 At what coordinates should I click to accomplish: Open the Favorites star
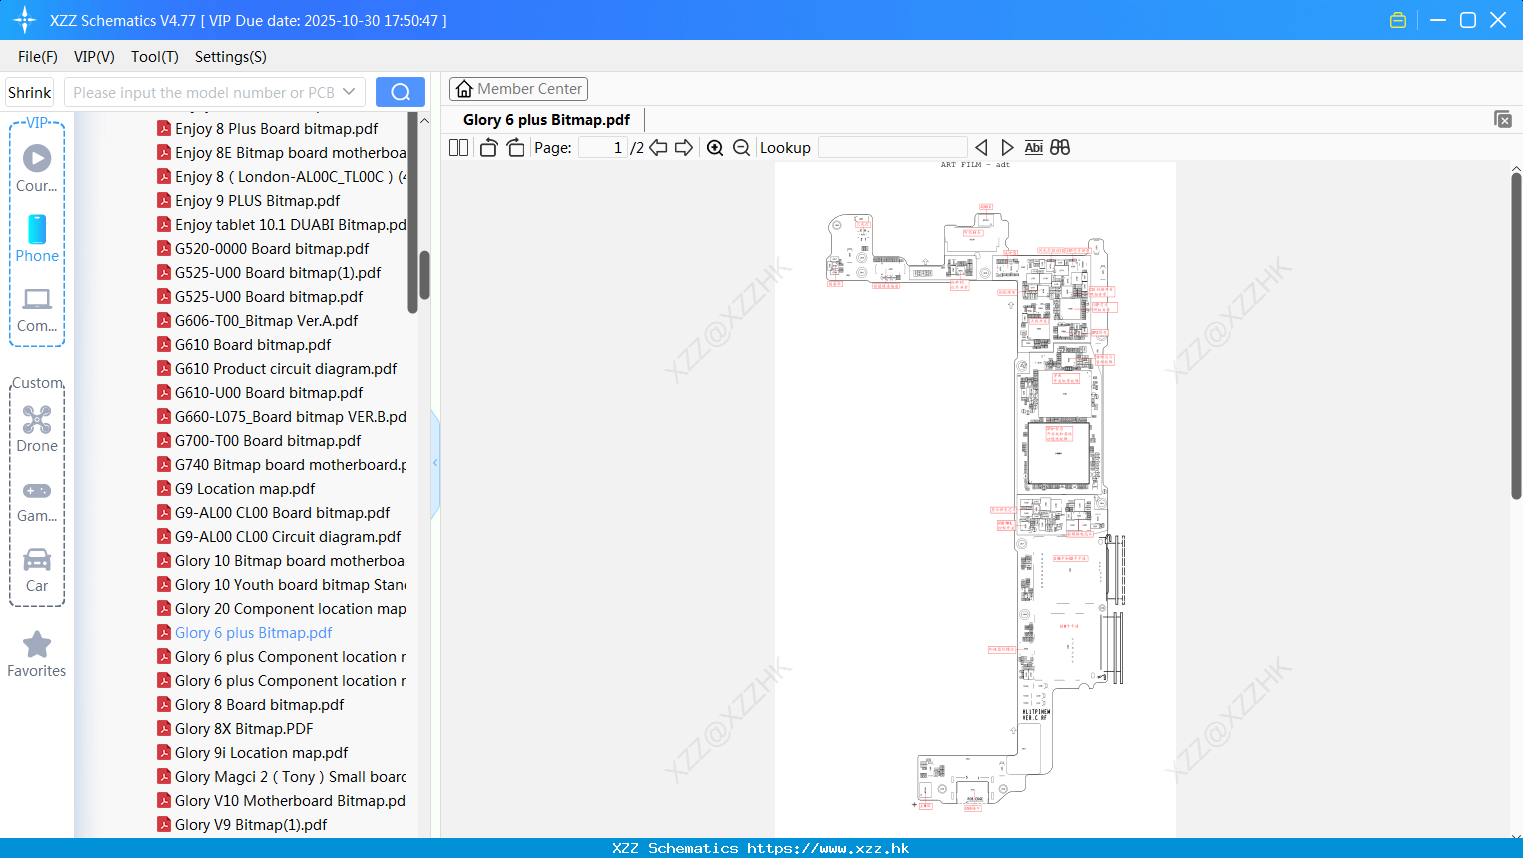(37, 654)
